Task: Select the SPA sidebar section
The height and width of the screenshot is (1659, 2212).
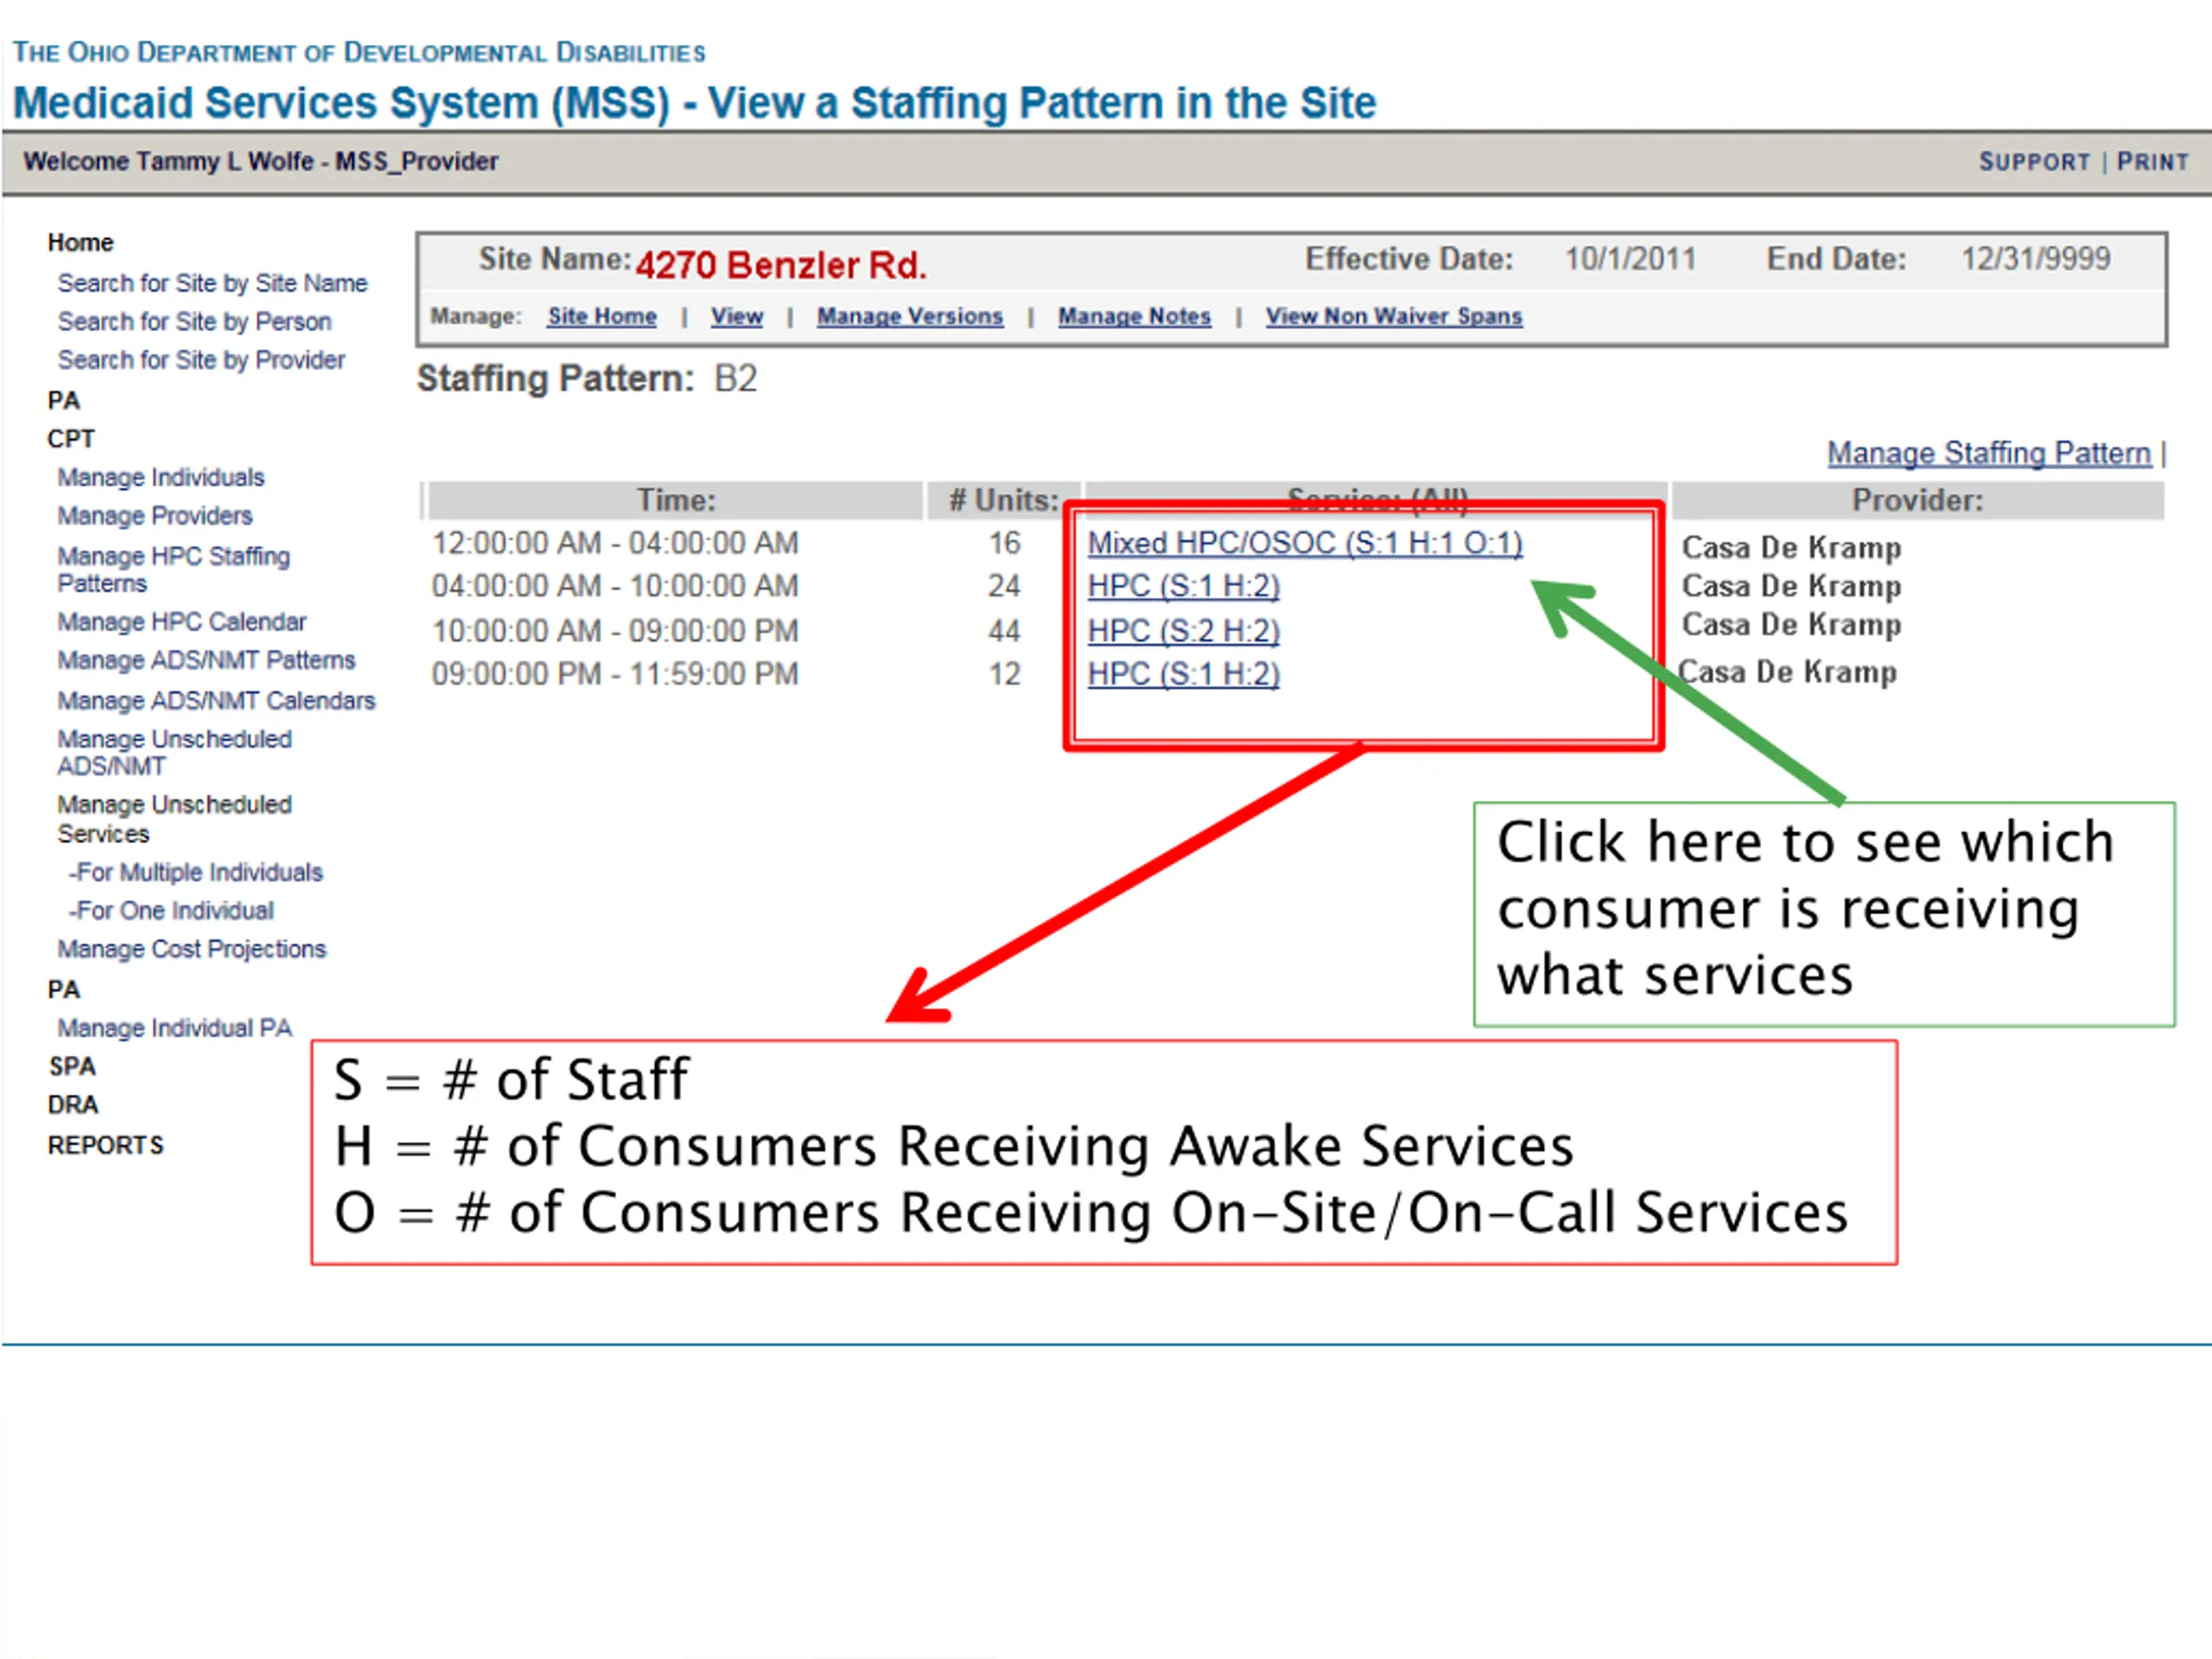Action: 73,1066
